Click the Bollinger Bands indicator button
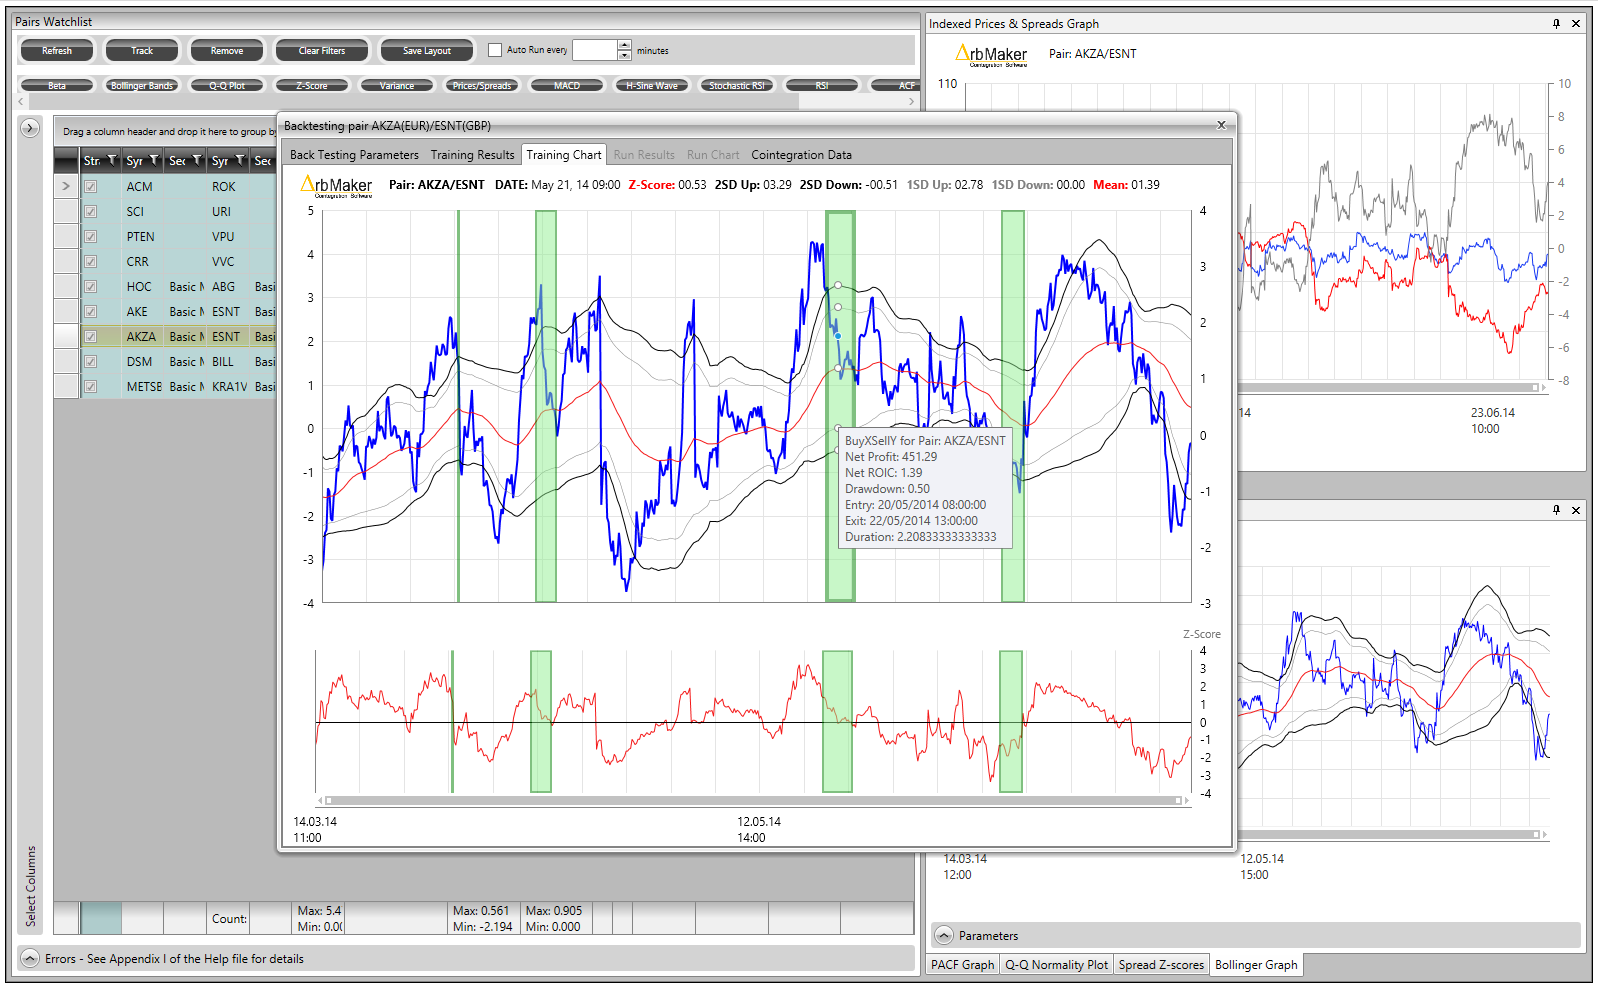Image resolution: width=1598 pixels, height=987 pixels. click(142, 86)
